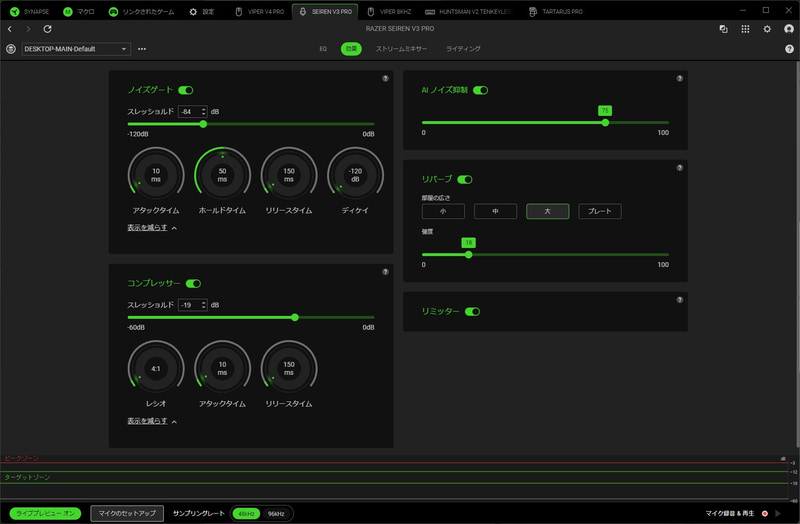
Task: Click the compressor threshold slider handle
Action: tap(295, 317)
